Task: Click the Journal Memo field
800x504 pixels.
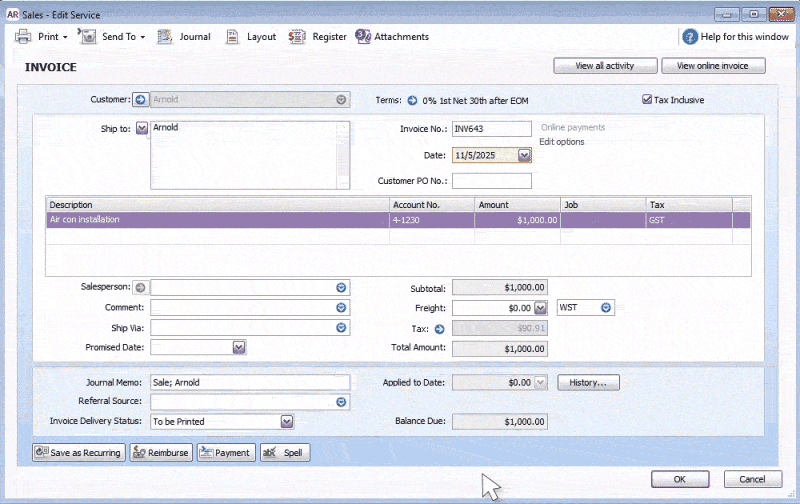Action: (250, 383)
